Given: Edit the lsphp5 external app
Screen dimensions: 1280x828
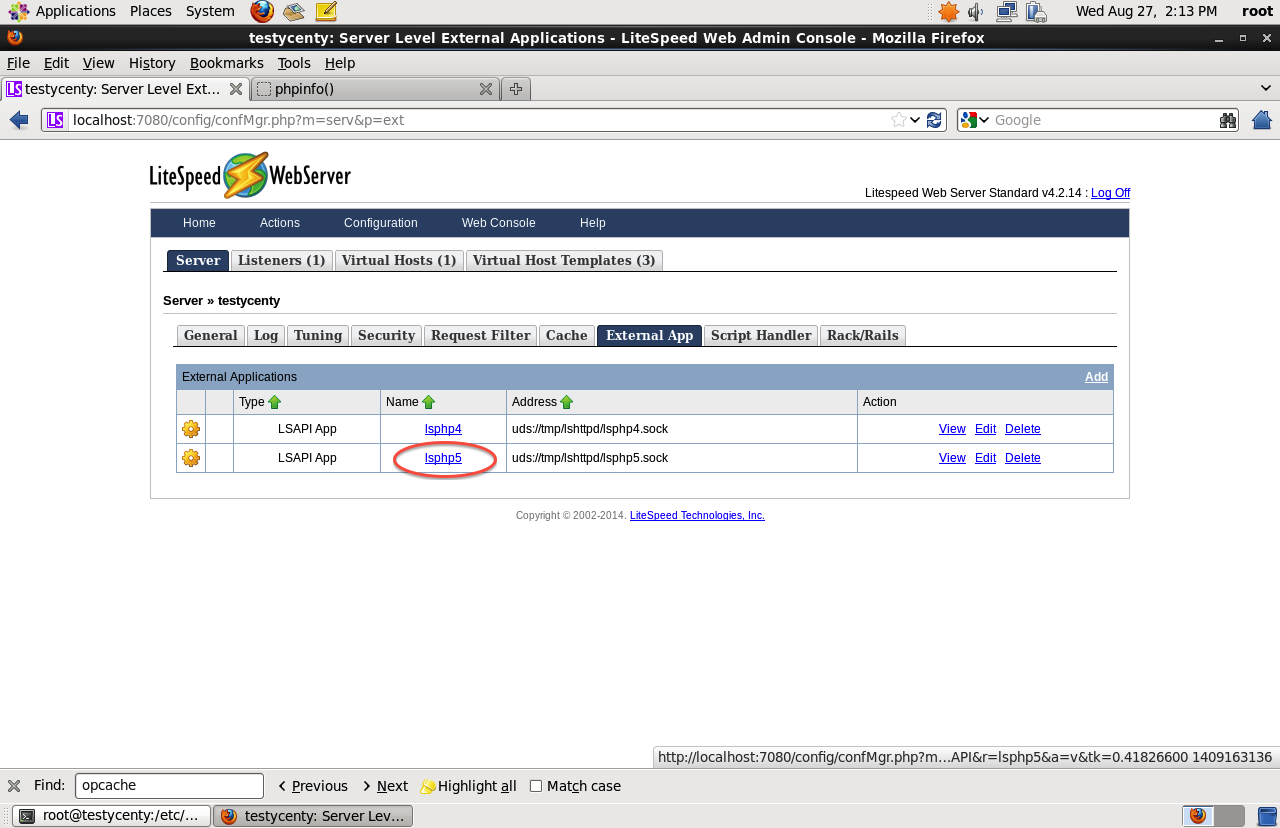Looking at the screenshot, I should pyautogui.click(x=985, y=458).
